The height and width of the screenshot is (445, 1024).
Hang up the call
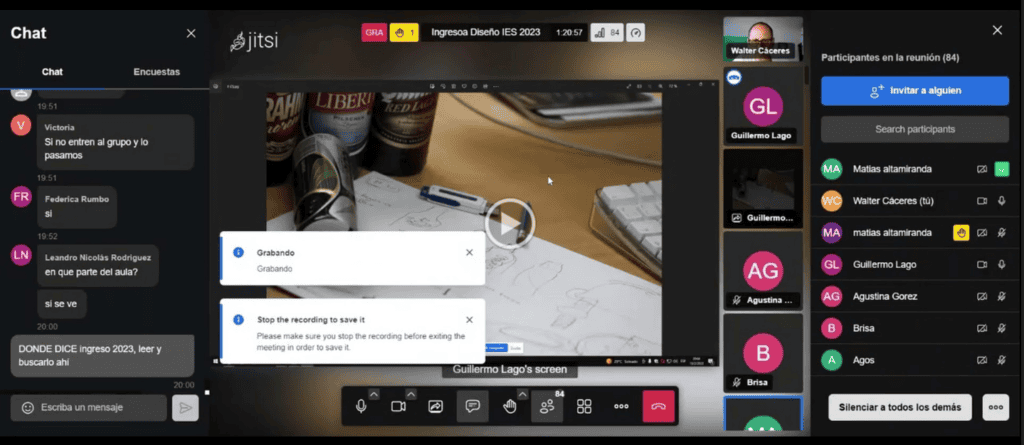(x=658, y=406)
